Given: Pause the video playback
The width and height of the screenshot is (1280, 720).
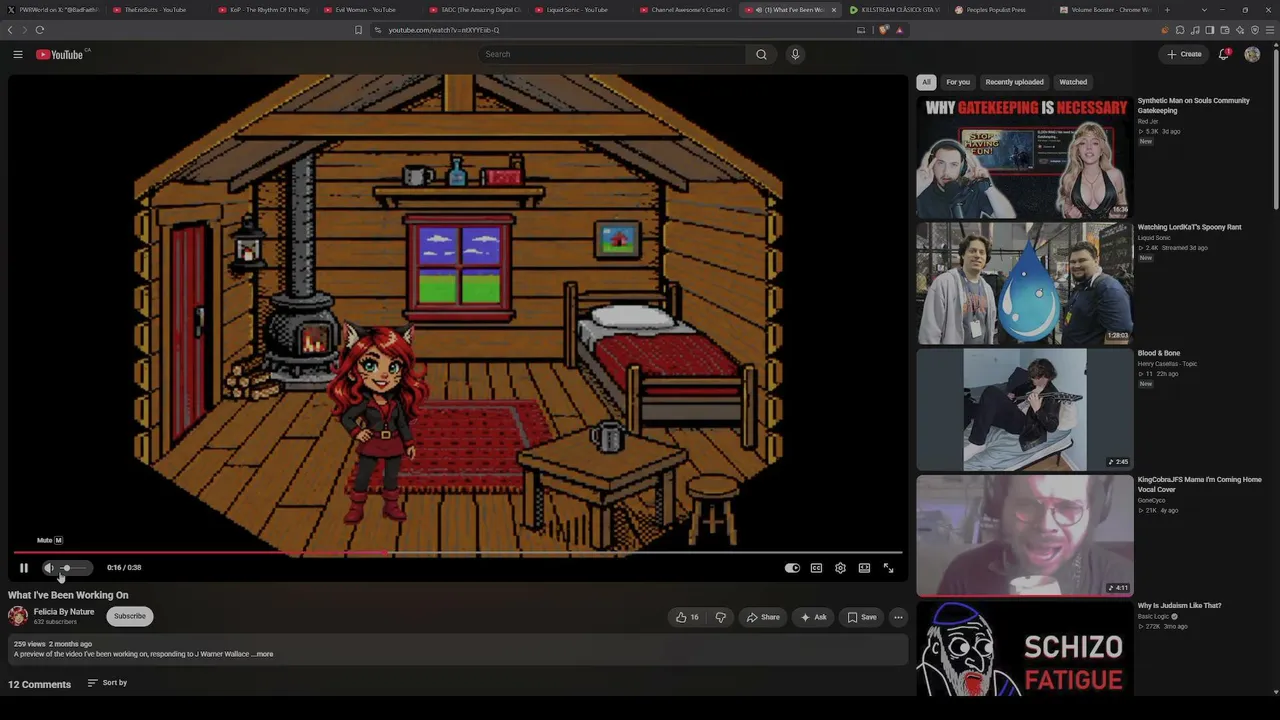Looking at the screenshot, I should (x=24, y=568).
